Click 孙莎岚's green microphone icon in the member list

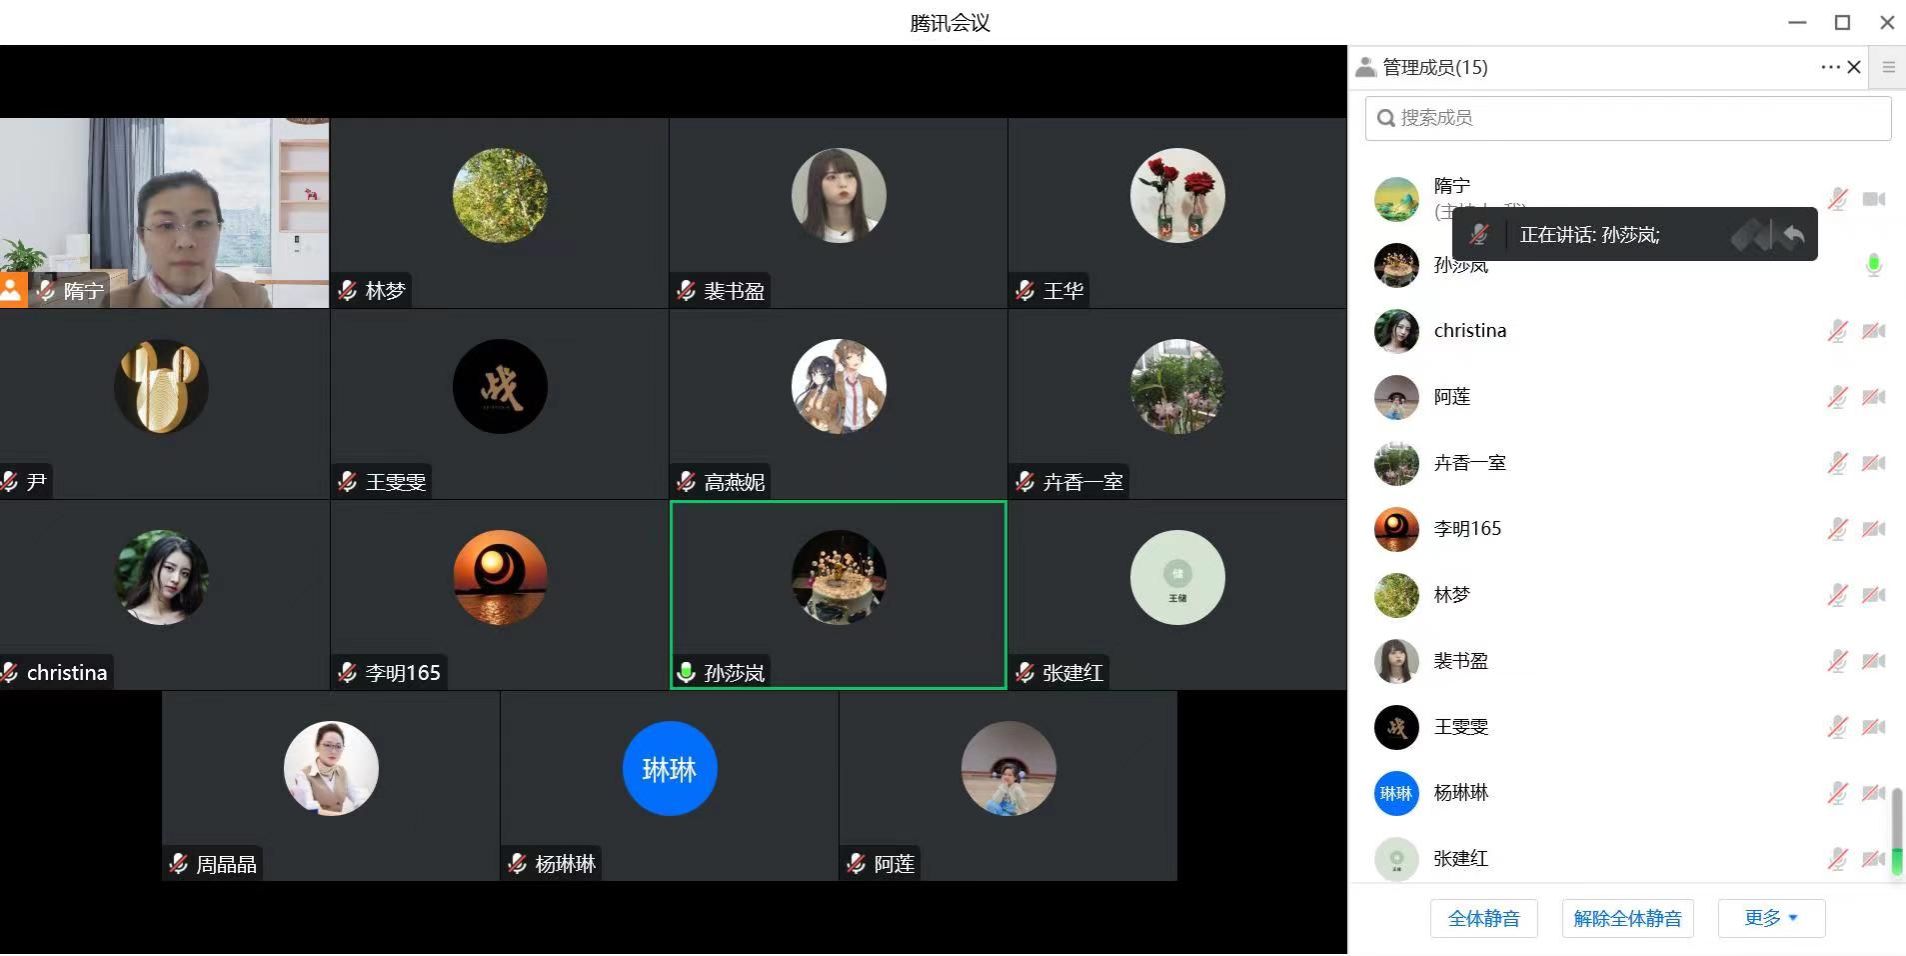point(1873,265)
